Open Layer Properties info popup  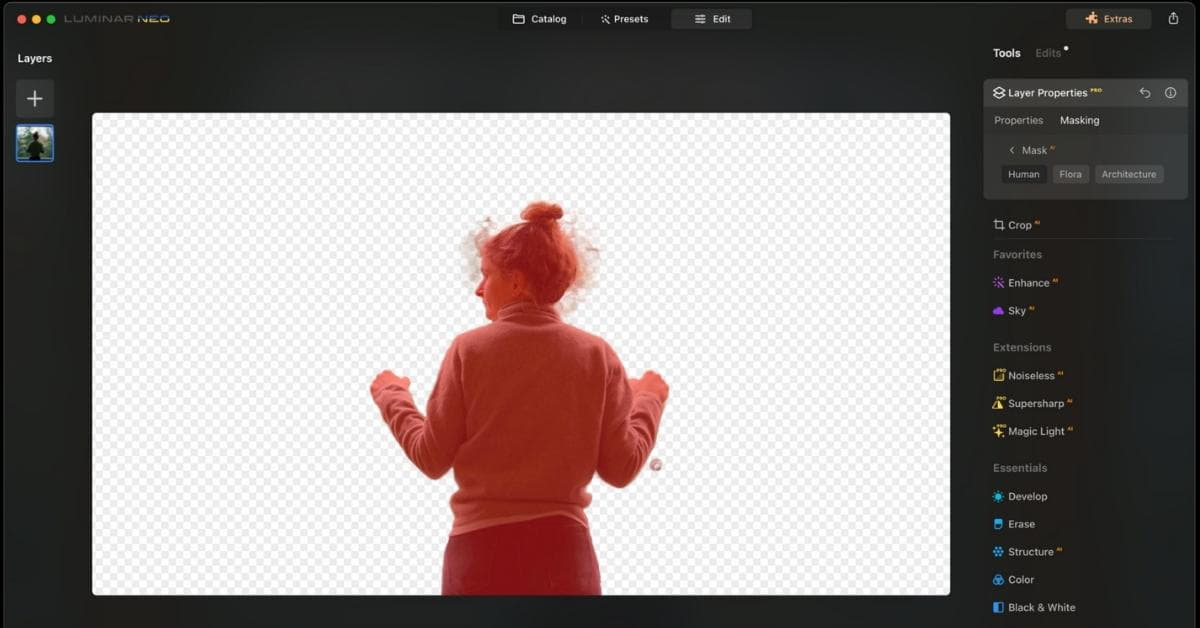[1170, 92]
